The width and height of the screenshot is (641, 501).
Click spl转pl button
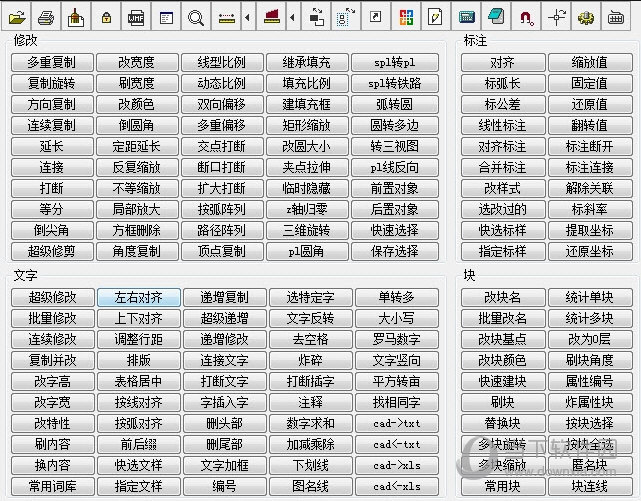click(394, 63)
